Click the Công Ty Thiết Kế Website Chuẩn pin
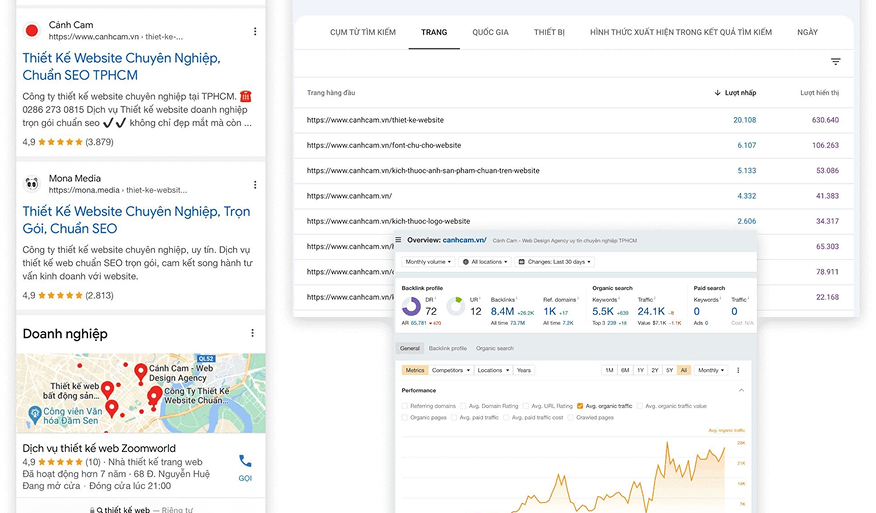This screenshot has height=513, width=876. coord(154,395)
